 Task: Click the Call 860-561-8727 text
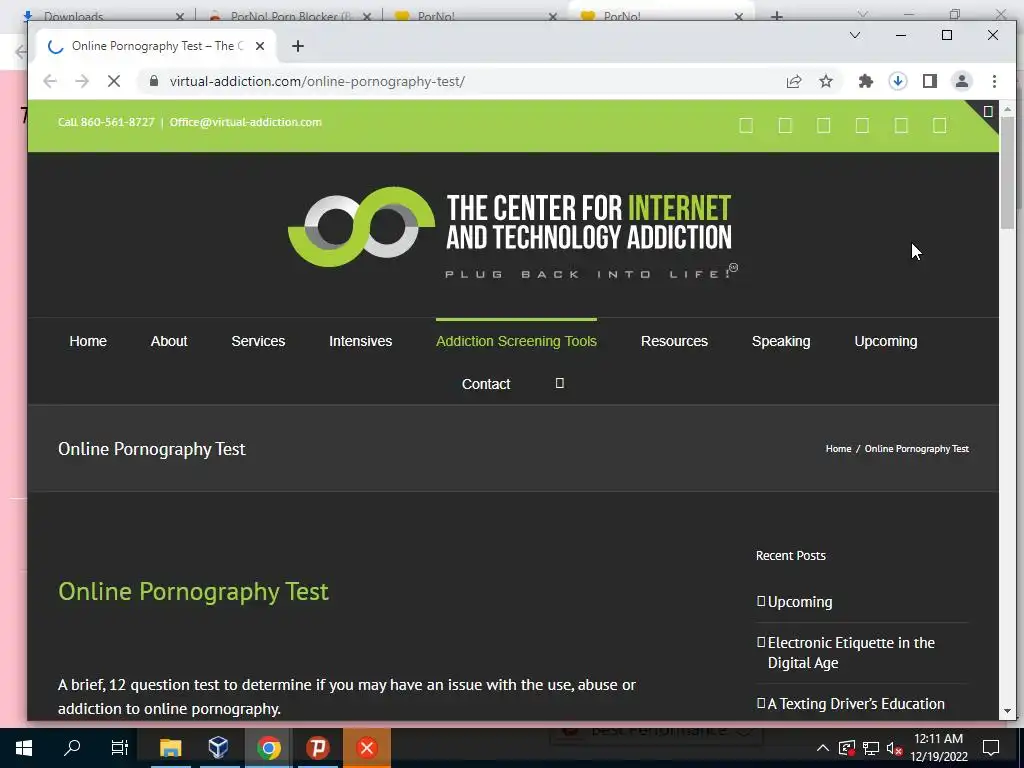click(x=106, y=122)
